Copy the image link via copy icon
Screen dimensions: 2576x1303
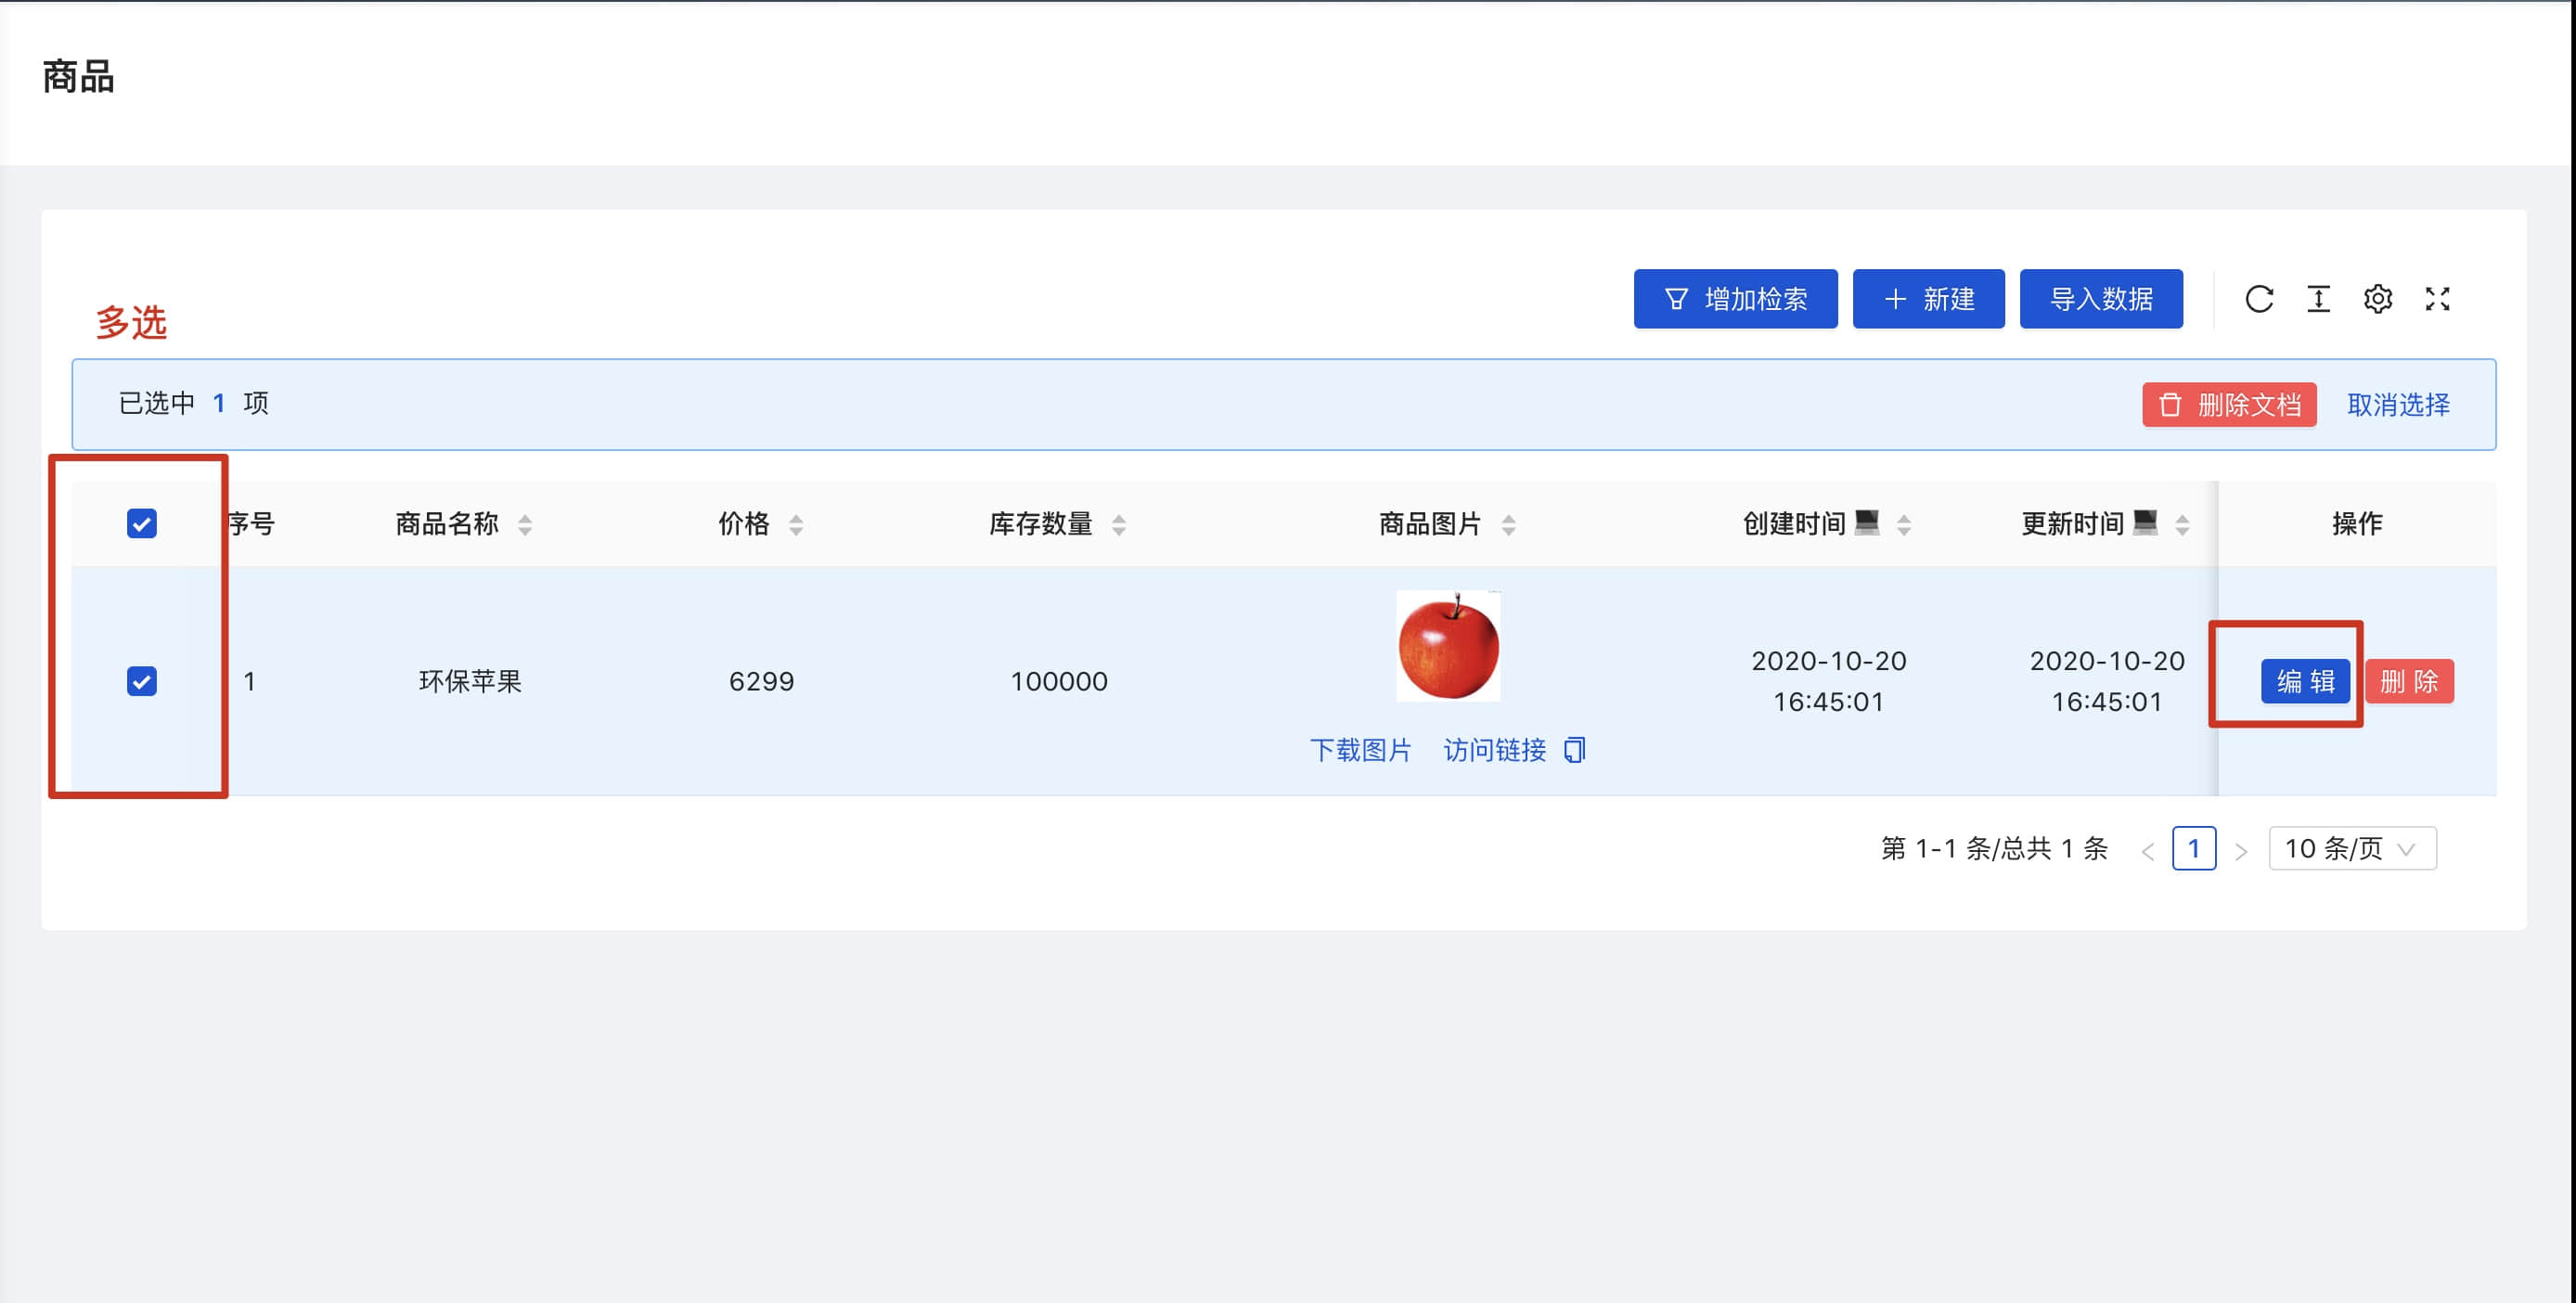[1574, 750]
